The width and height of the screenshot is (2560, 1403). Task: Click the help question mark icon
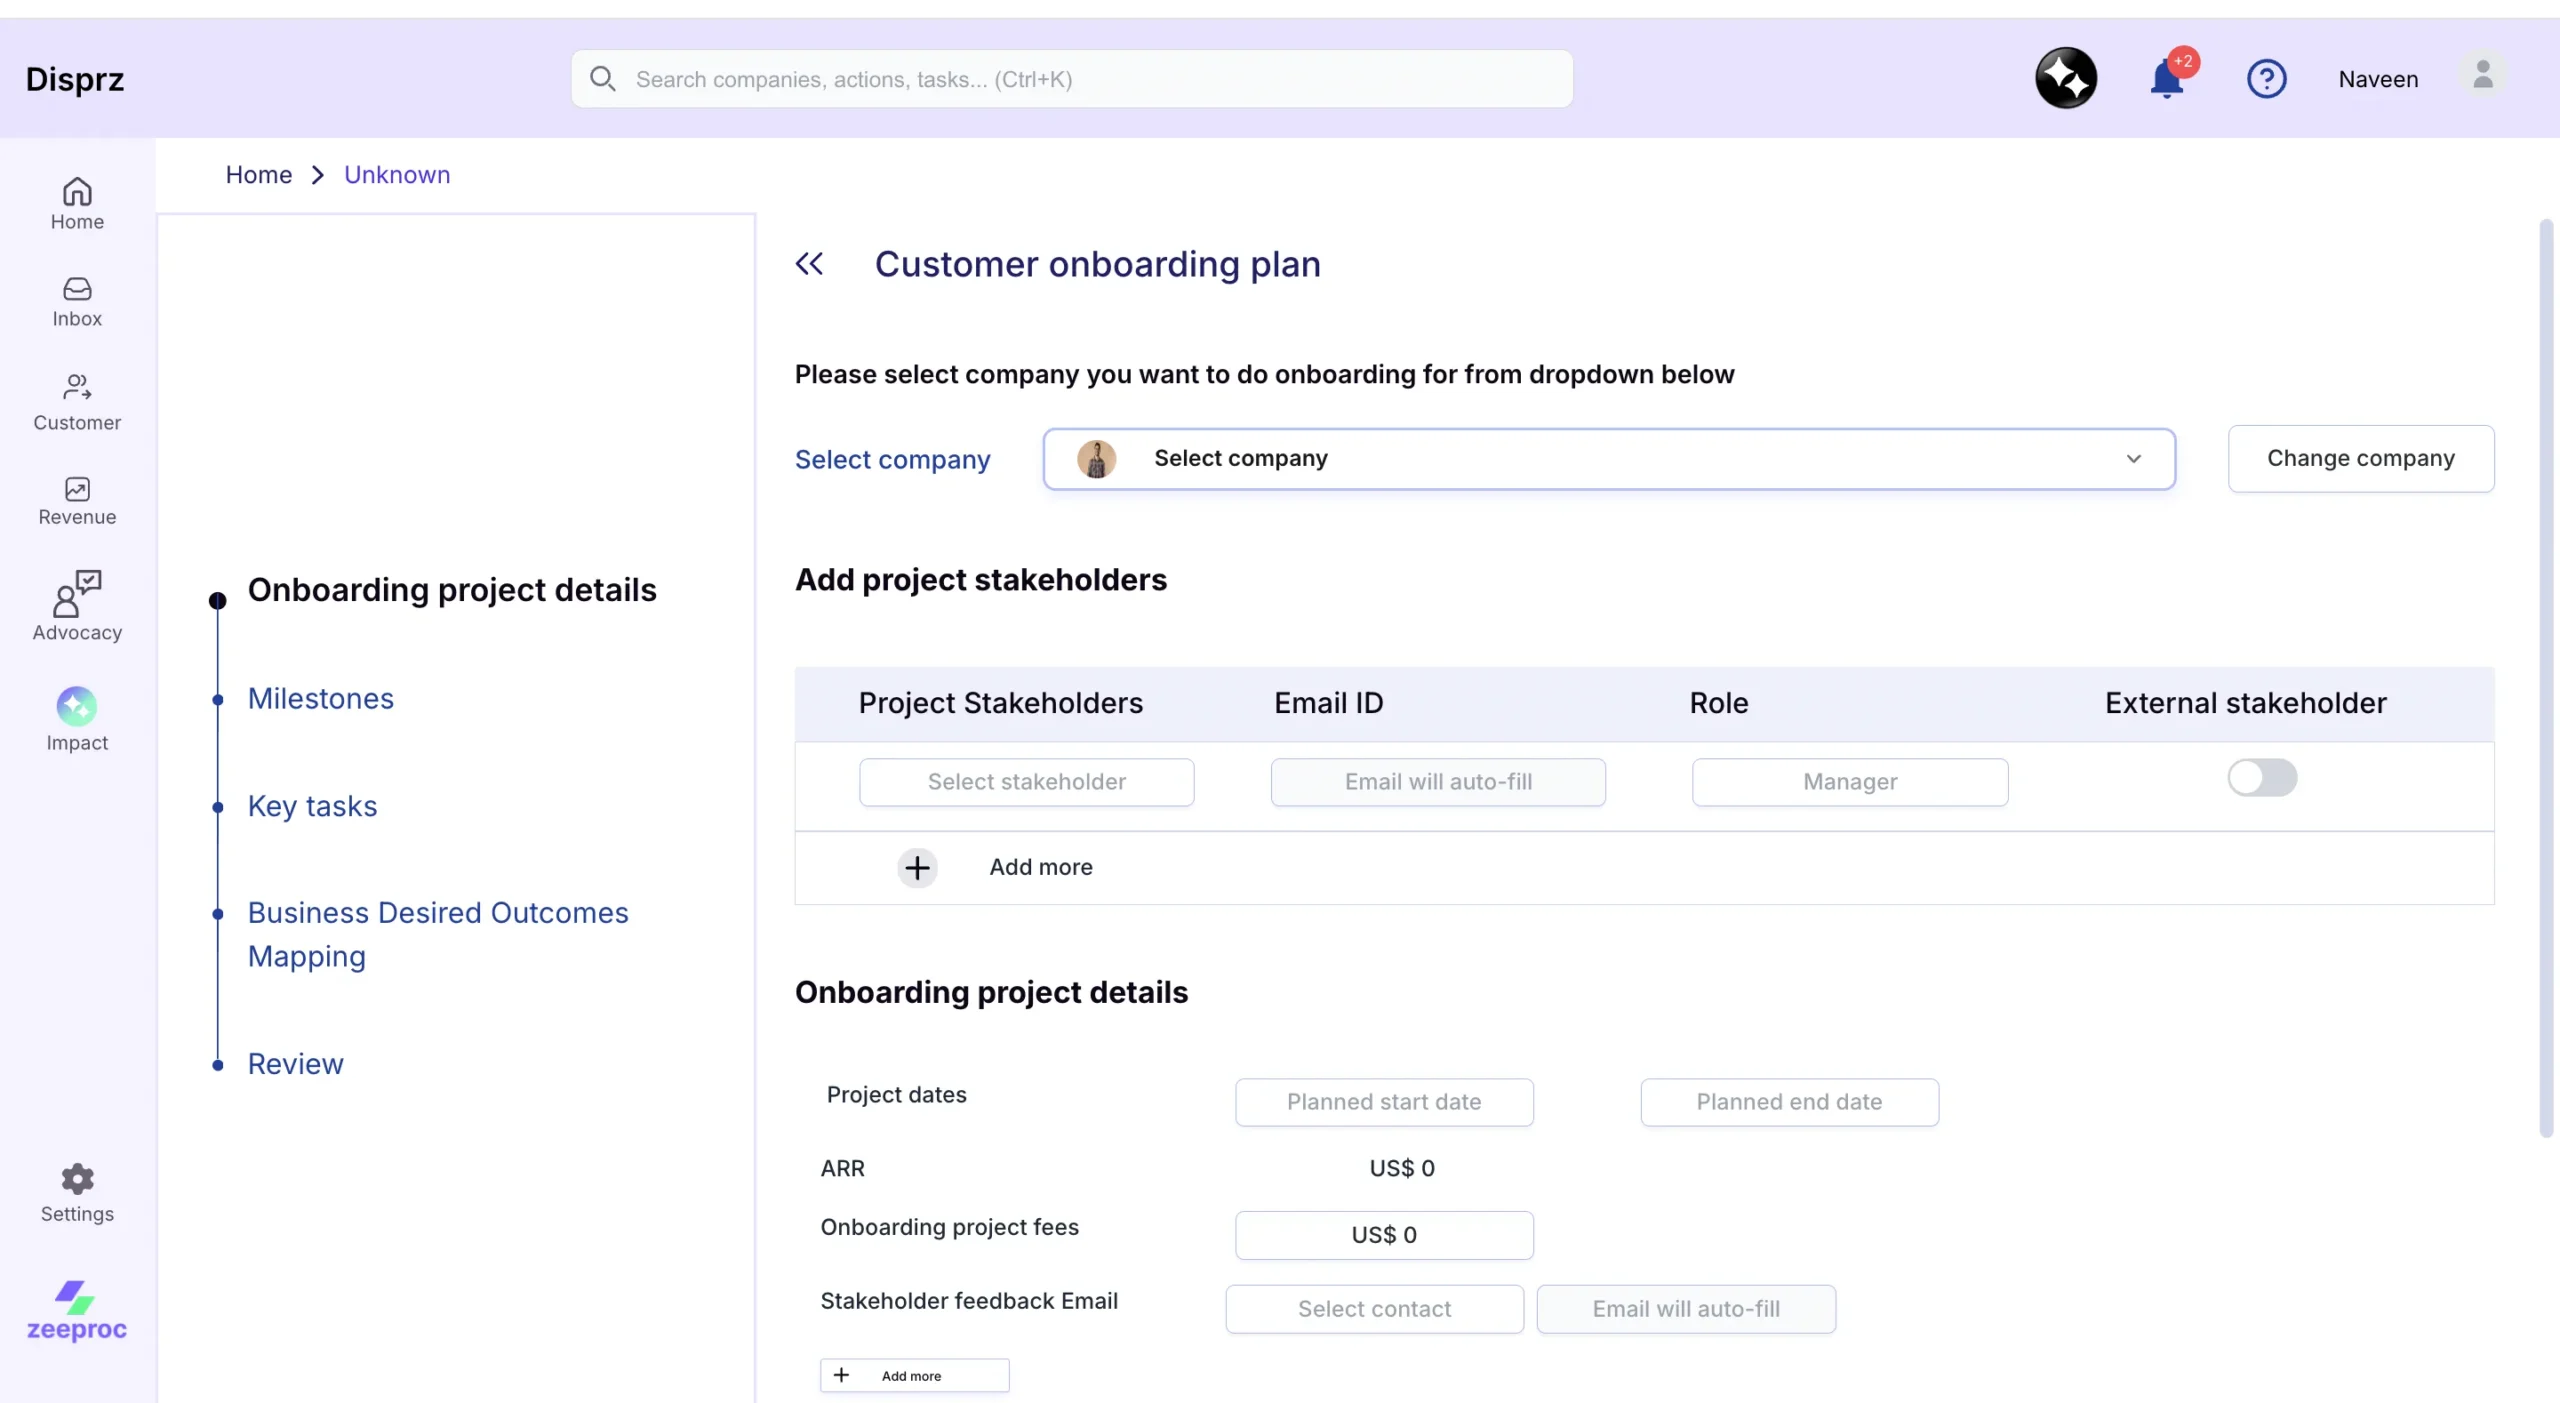pyautogui.click(x=2266, y=79)
